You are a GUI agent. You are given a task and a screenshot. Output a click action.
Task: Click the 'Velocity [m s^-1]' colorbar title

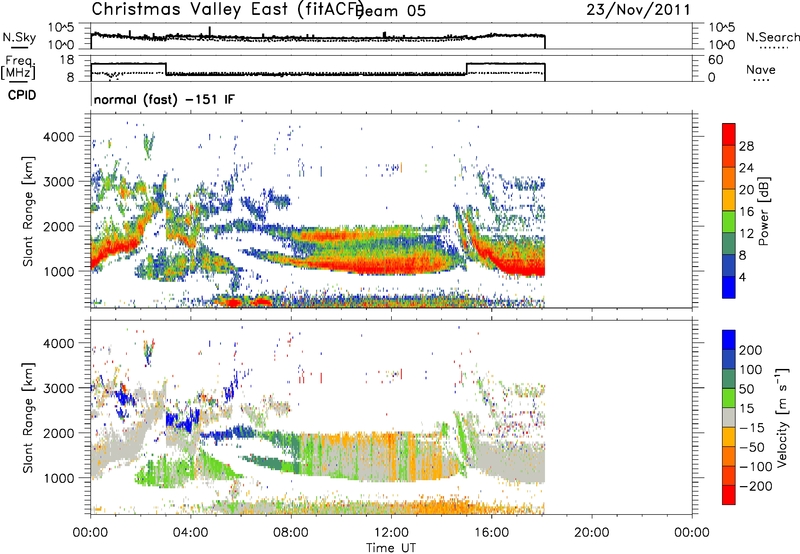(782, 417)
